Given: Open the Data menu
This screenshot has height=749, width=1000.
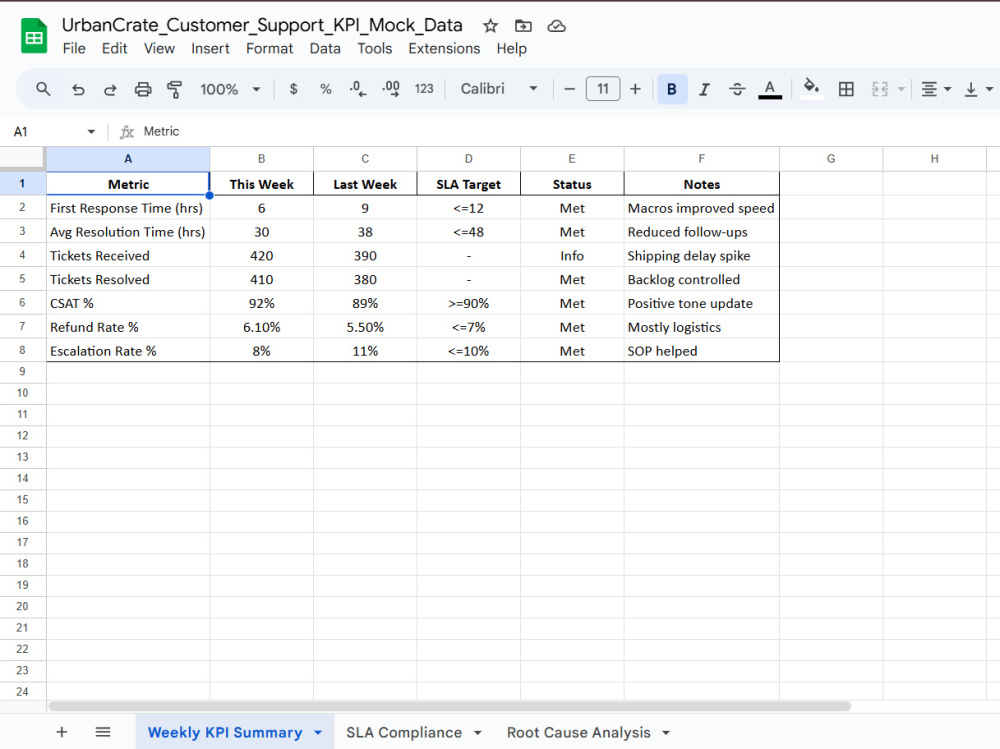Looking at the screenshot, I should click(325, 48).
